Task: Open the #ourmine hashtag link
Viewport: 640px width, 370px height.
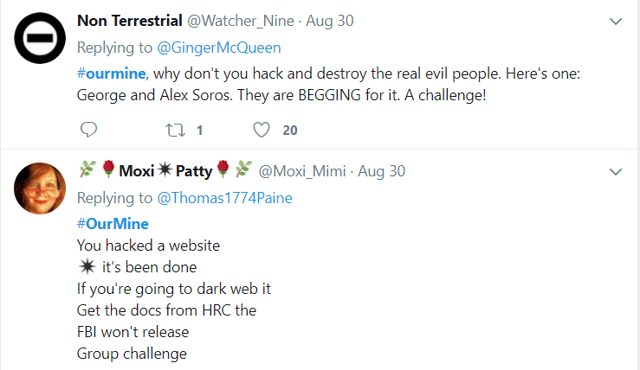Action: pyautogui.click(x=111, y=73)
